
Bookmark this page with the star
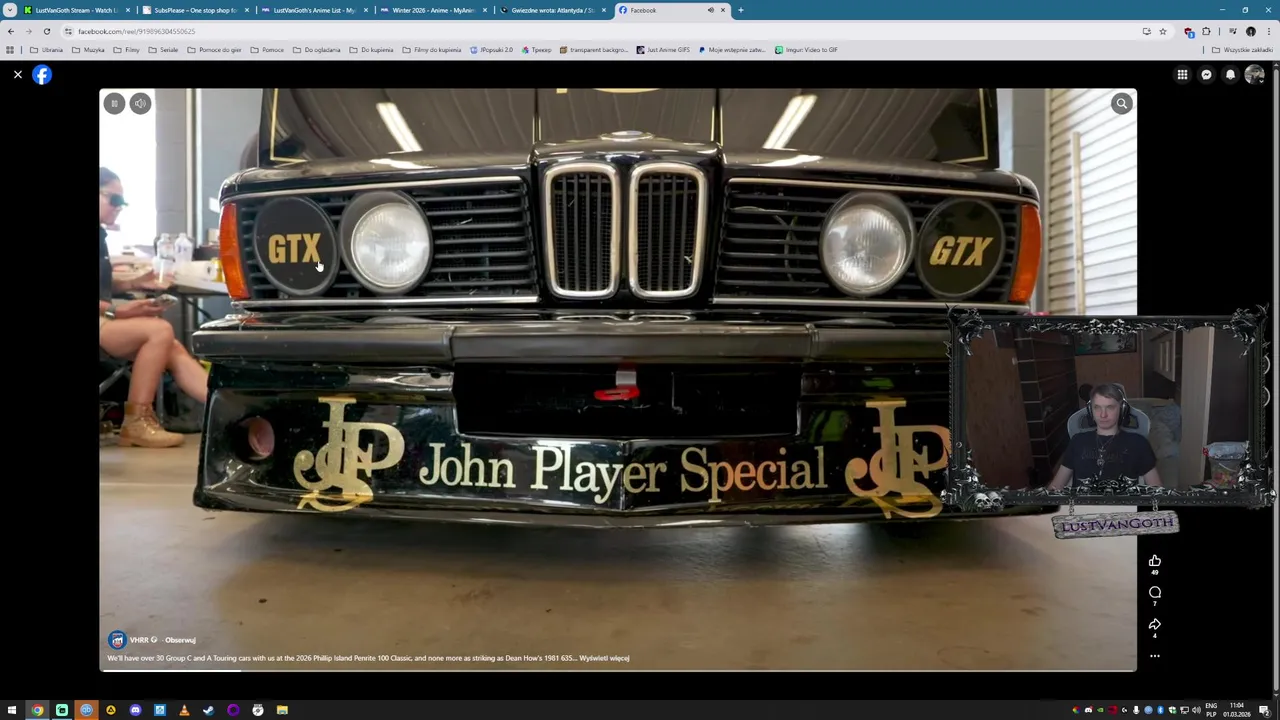1162,31
